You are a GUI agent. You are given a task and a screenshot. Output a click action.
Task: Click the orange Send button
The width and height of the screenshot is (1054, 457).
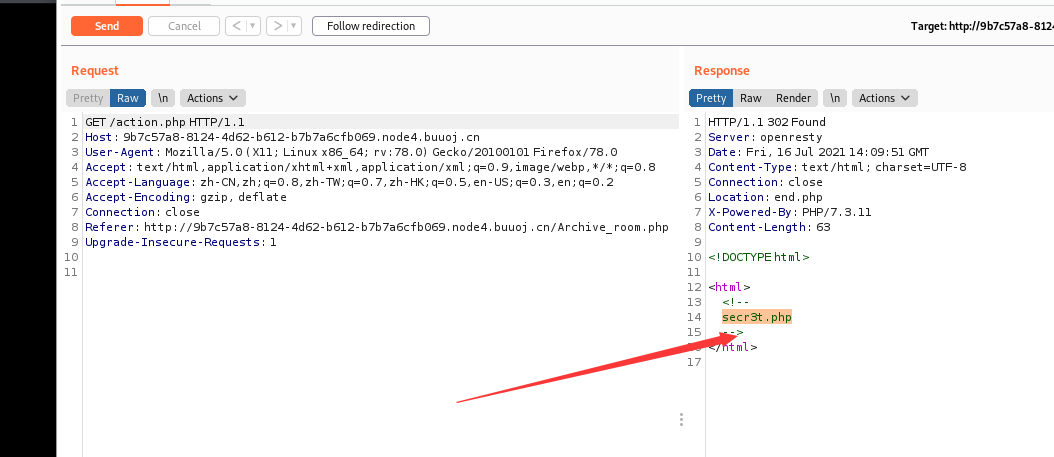[x=107, y=26]
